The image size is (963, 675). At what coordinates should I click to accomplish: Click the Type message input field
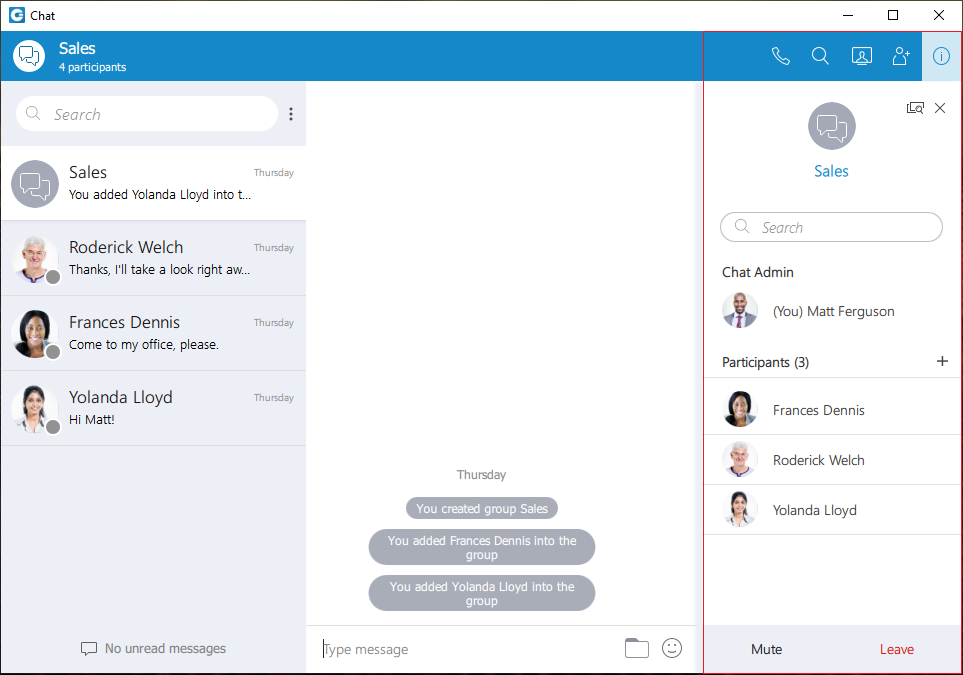coord(460,648)
